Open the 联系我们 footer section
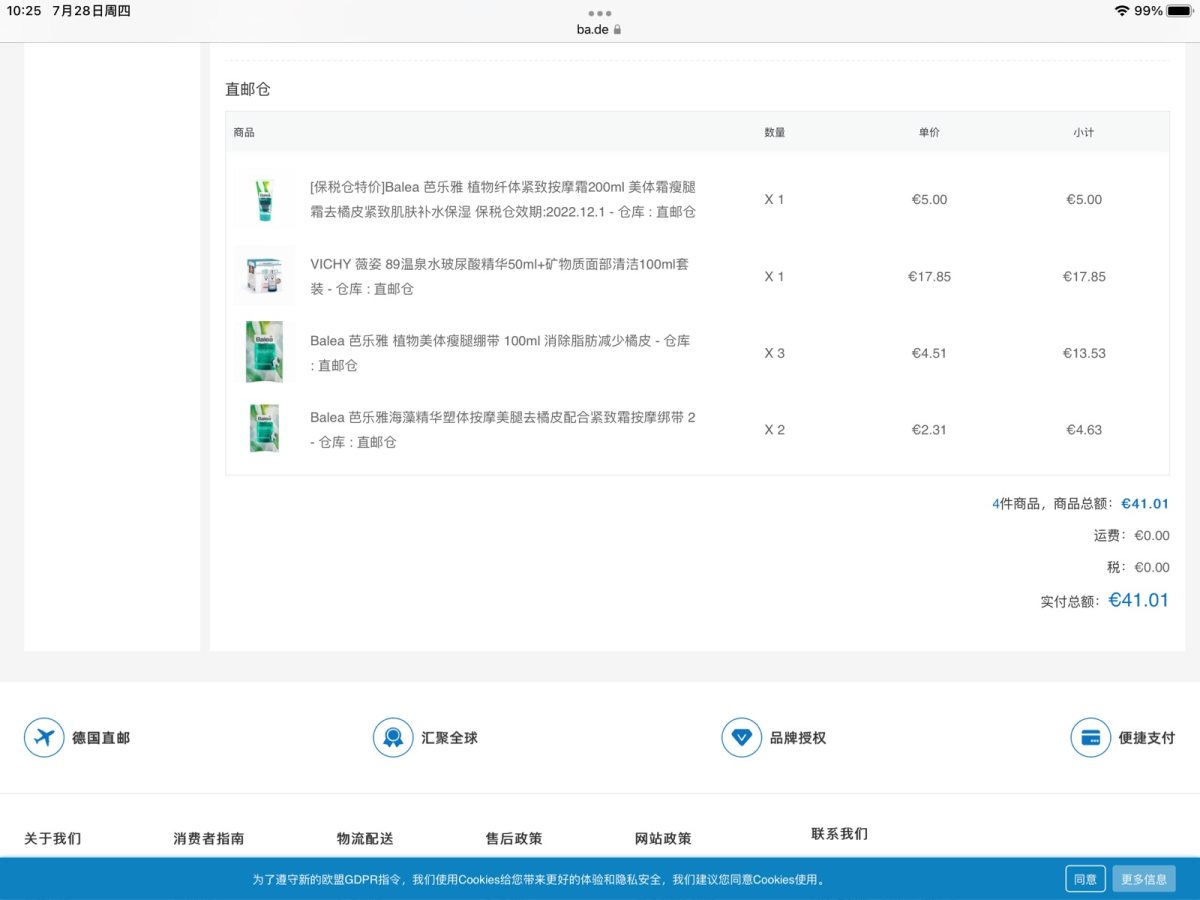This screenshot has height=900, width=1200. click(840, 834)
